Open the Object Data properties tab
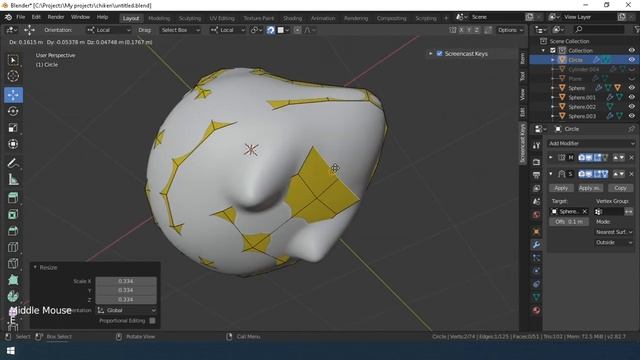 coord(536,297)
